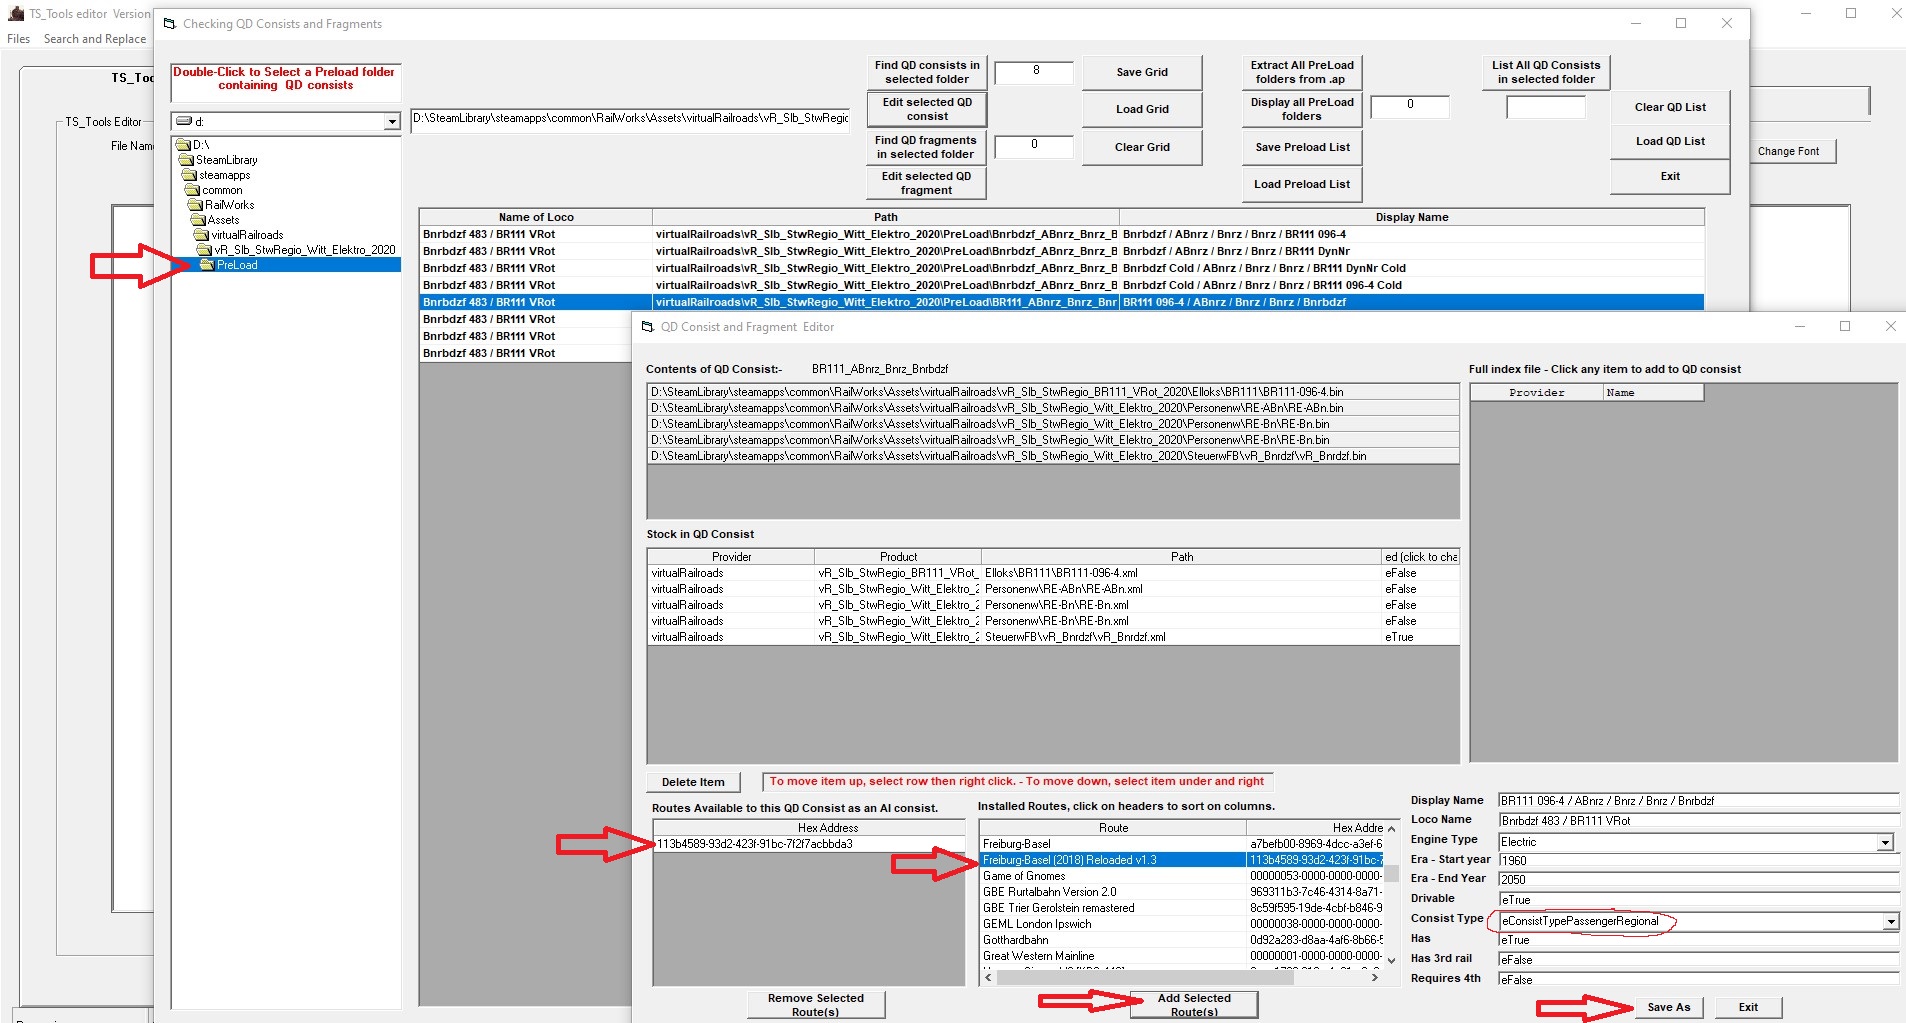Sort installed routes by Route header
1906x1023 pixels.
pos(1113,828)
